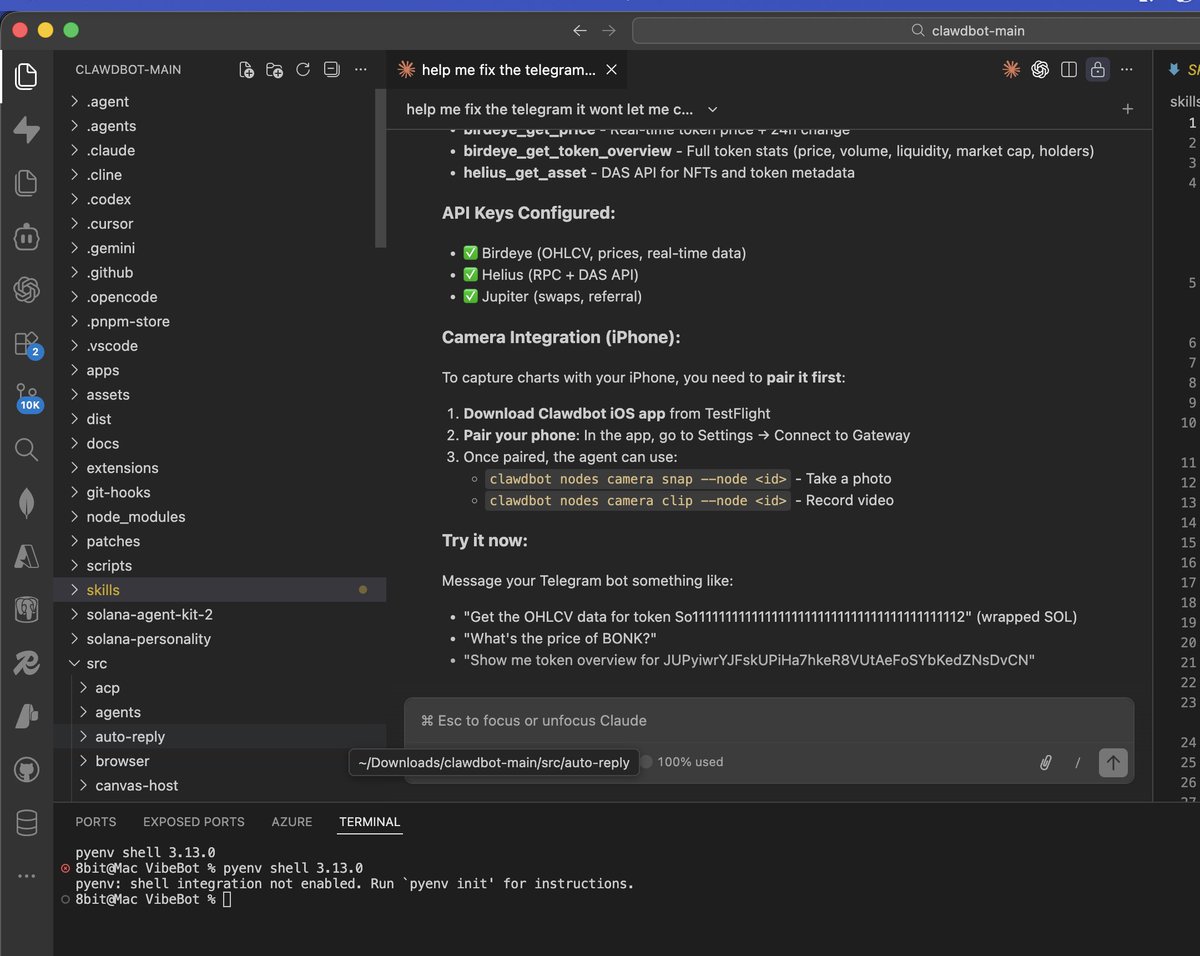This screenshot has height=956, width=1200.
Task: Click the Claude spark icon in the editor toolbar
Action: pyautogui.click(x=1011, y=70)
